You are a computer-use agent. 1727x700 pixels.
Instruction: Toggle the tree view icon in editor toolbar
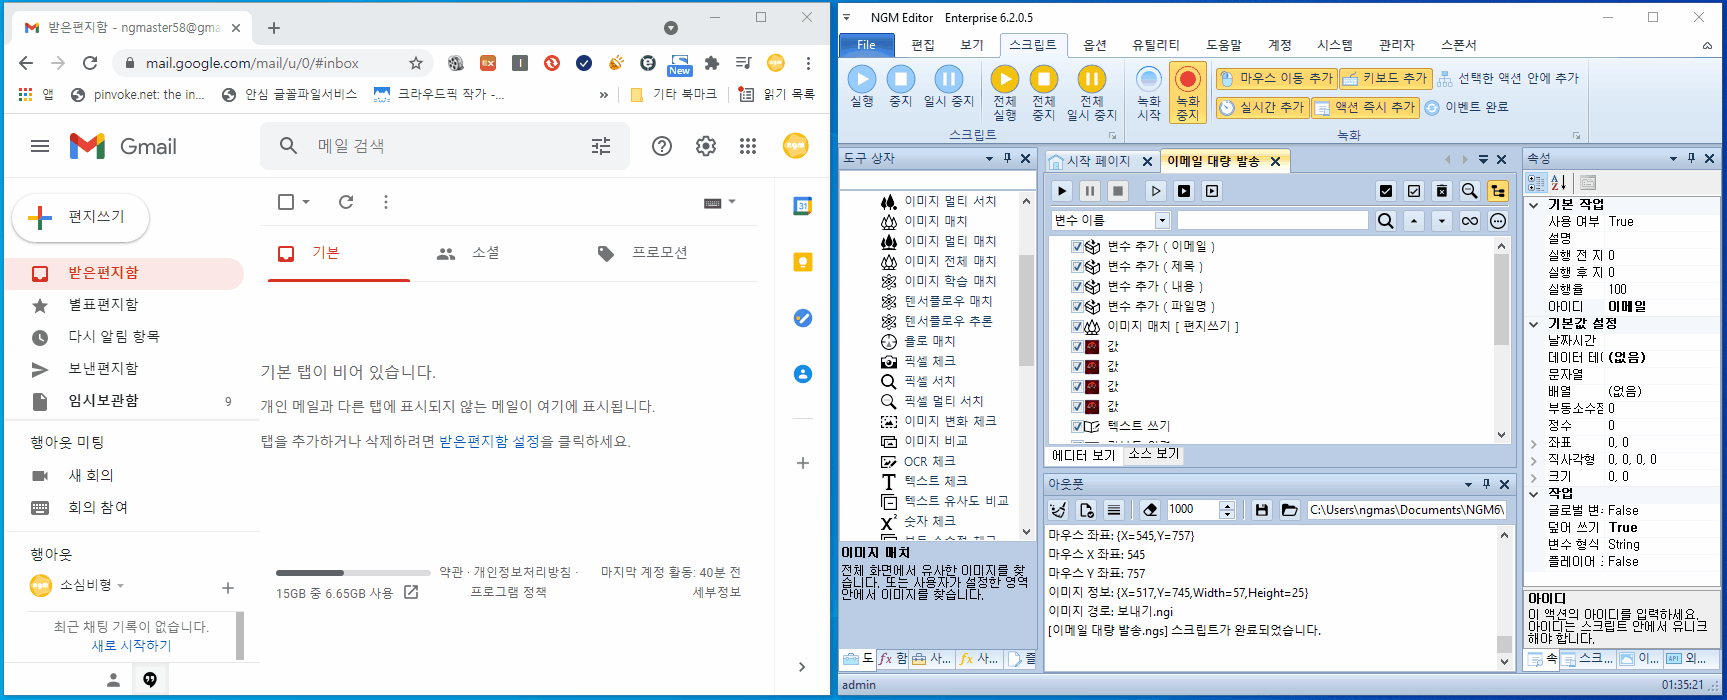tap(1497, 191)
